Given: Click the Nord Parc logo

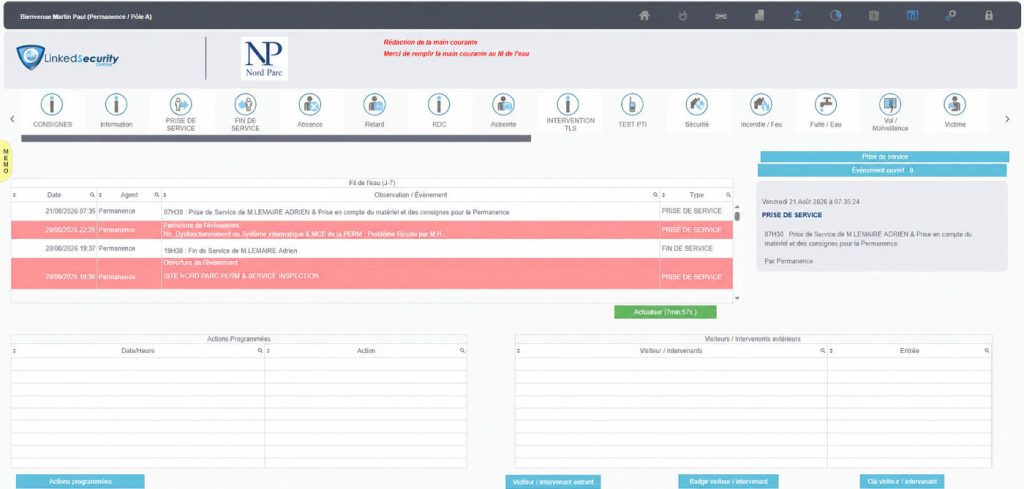Looking at the screenshot, I should tap(264, 58).
